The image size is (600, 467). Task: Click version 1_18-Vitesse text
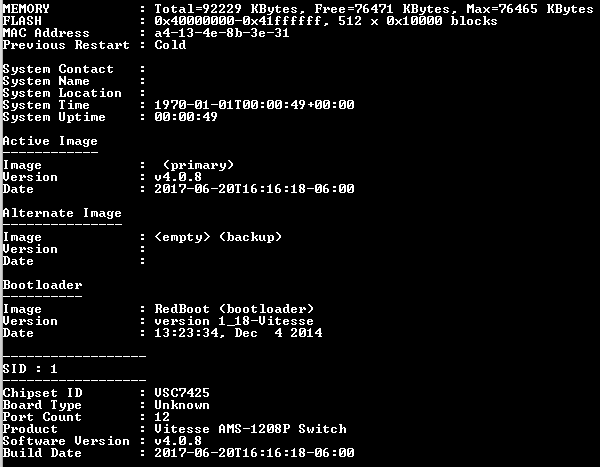[x=234, y=321]
